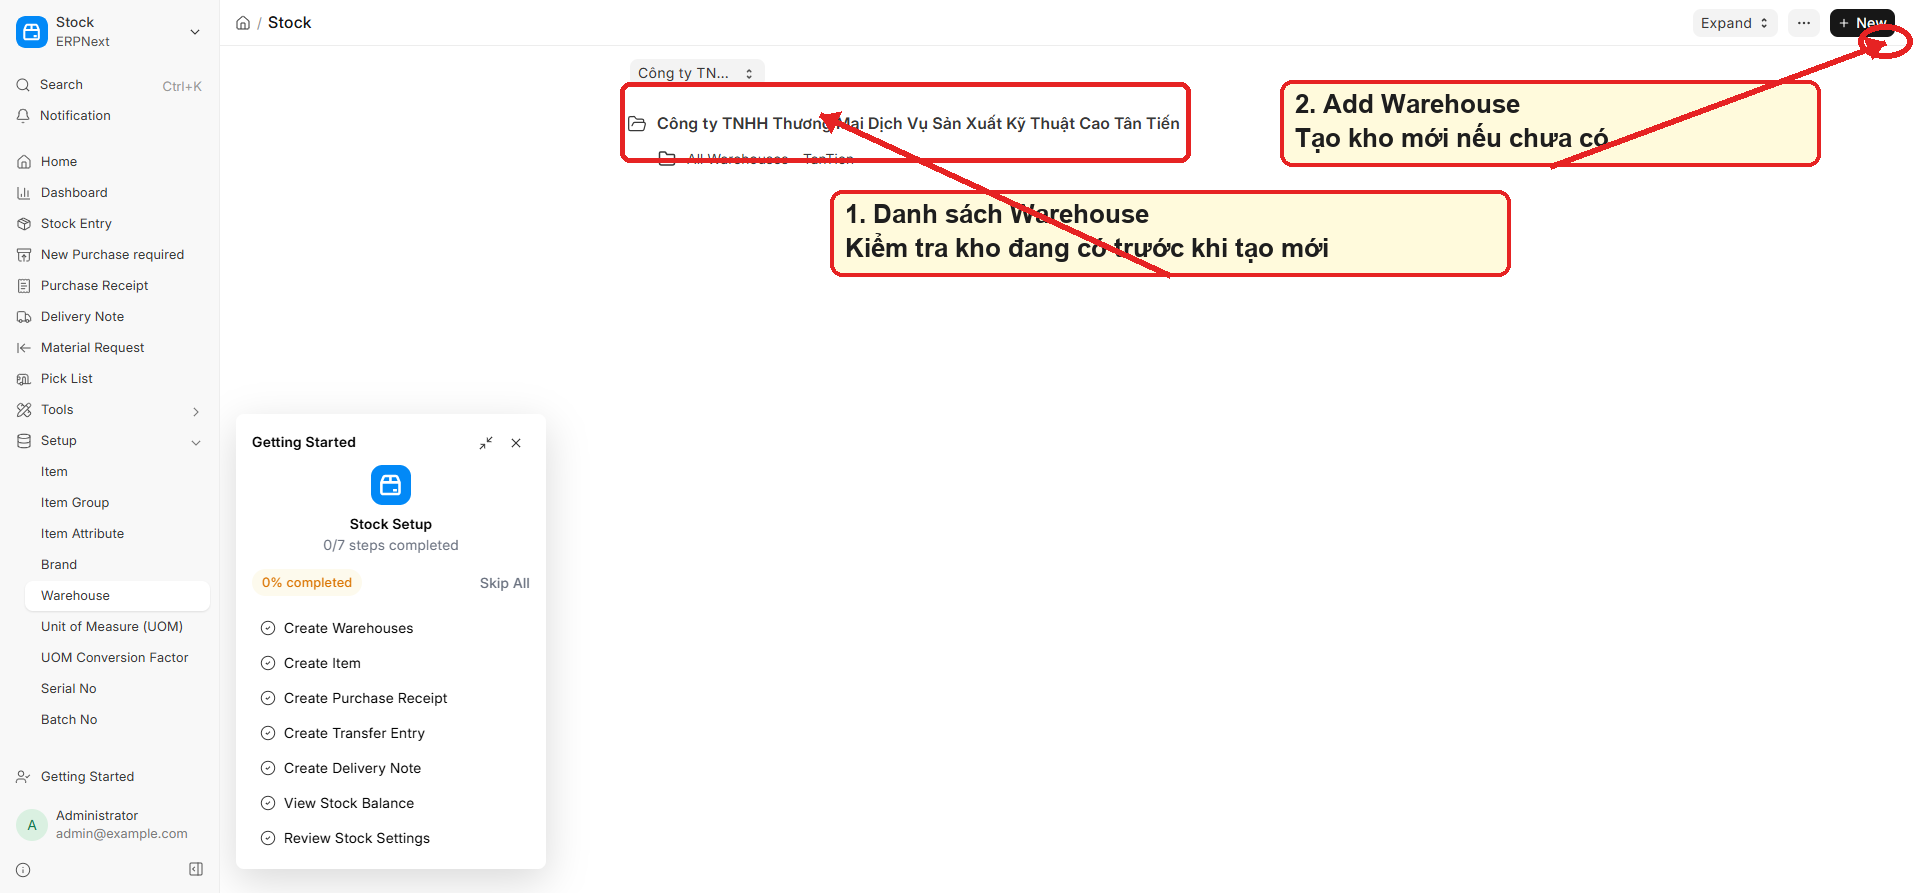Open the Stock ERPNext workspace switcher chevron

tap(195, 32)
